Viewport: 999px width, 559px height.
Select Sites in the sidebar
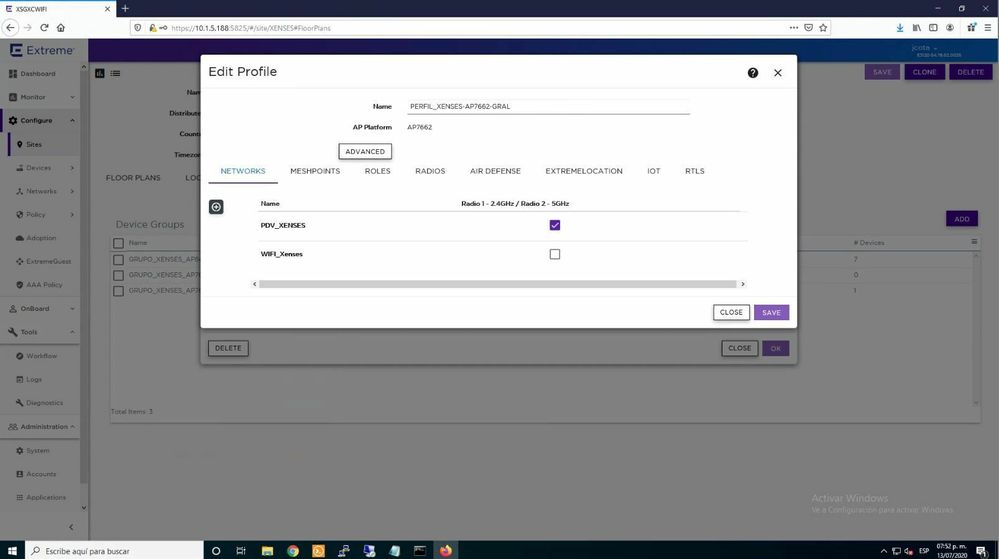(34, 145)
